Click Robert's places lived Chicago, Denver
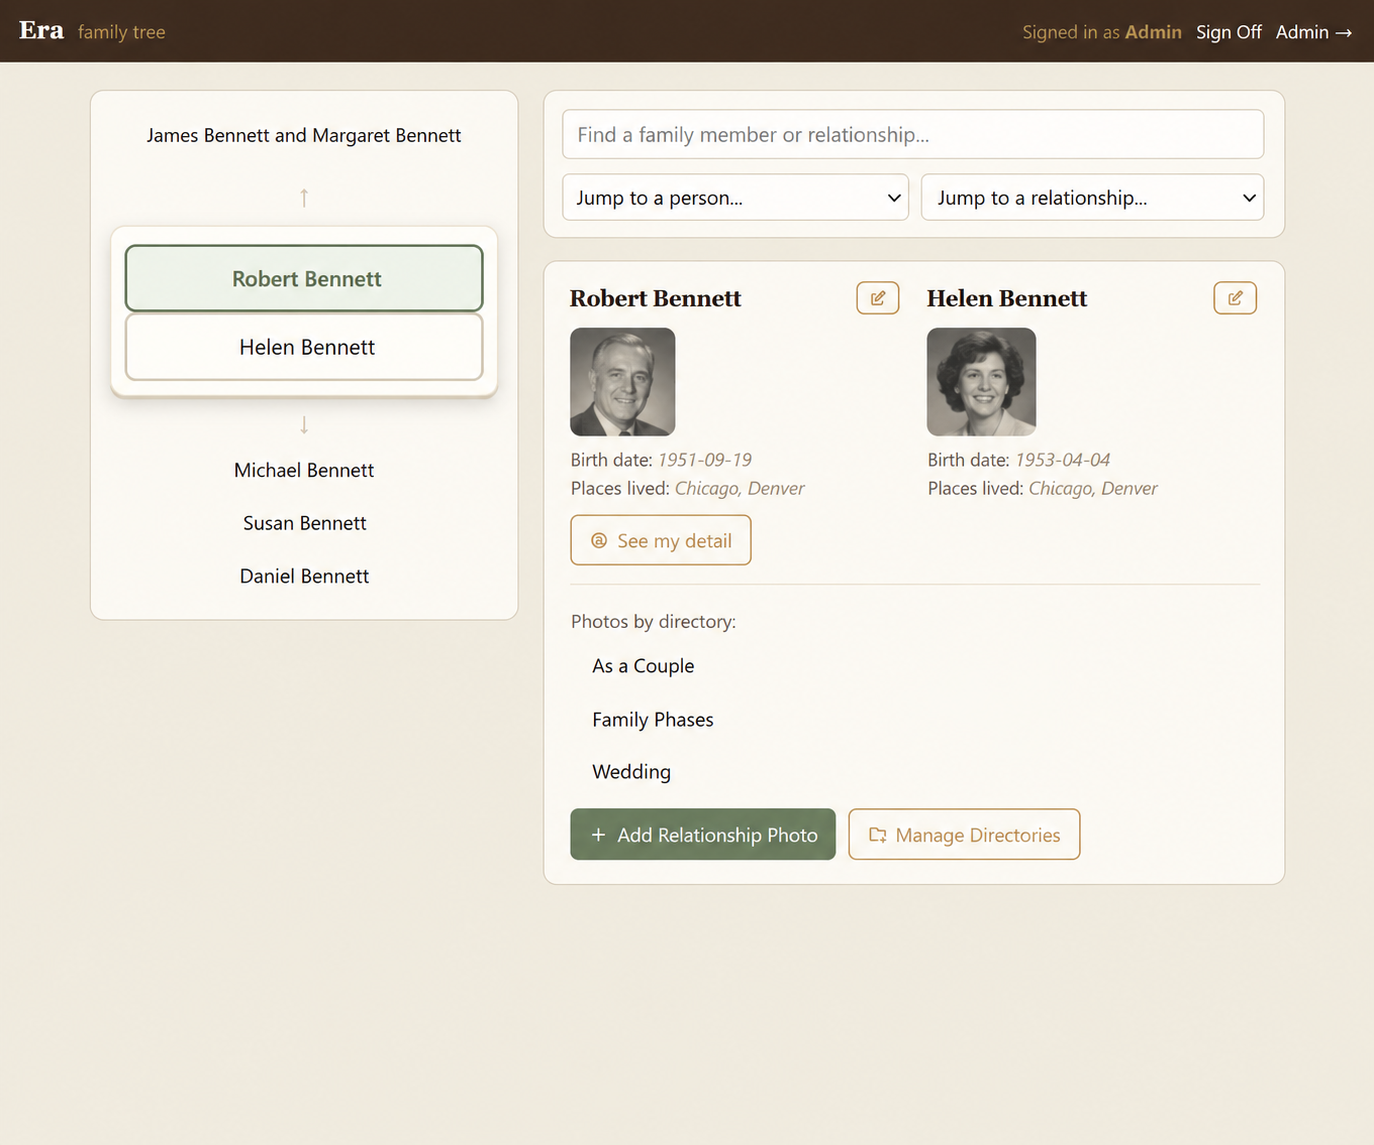 740,488
